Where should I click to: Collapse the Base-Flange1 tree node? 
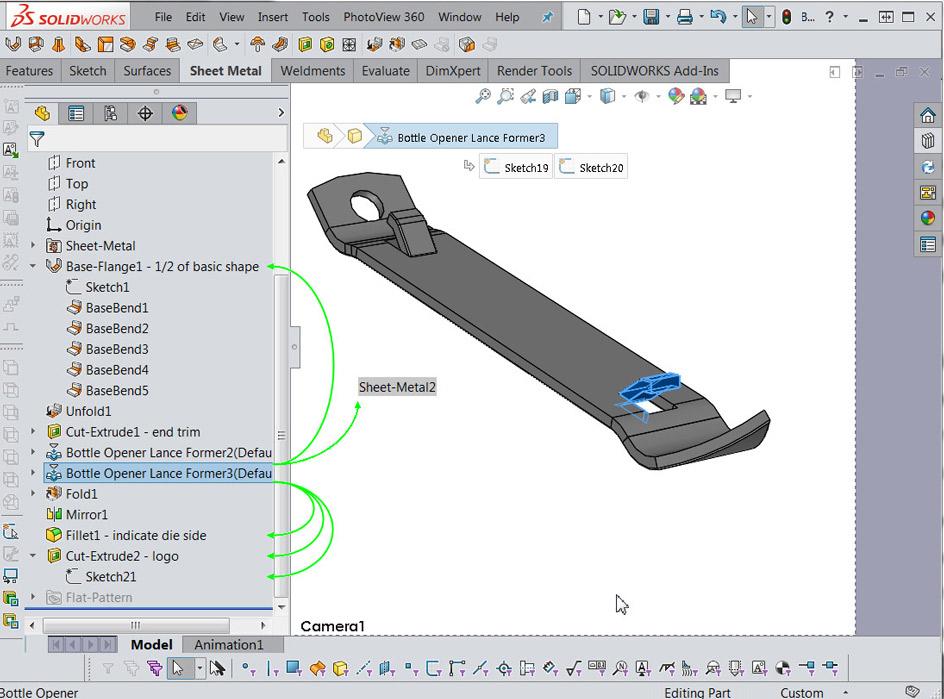pos(33,266)
